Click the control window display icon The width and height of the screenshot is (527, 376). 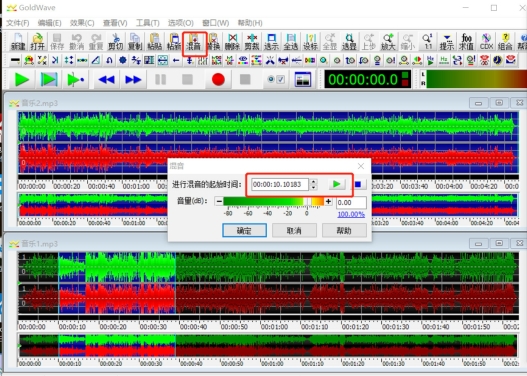pos(303,80)
